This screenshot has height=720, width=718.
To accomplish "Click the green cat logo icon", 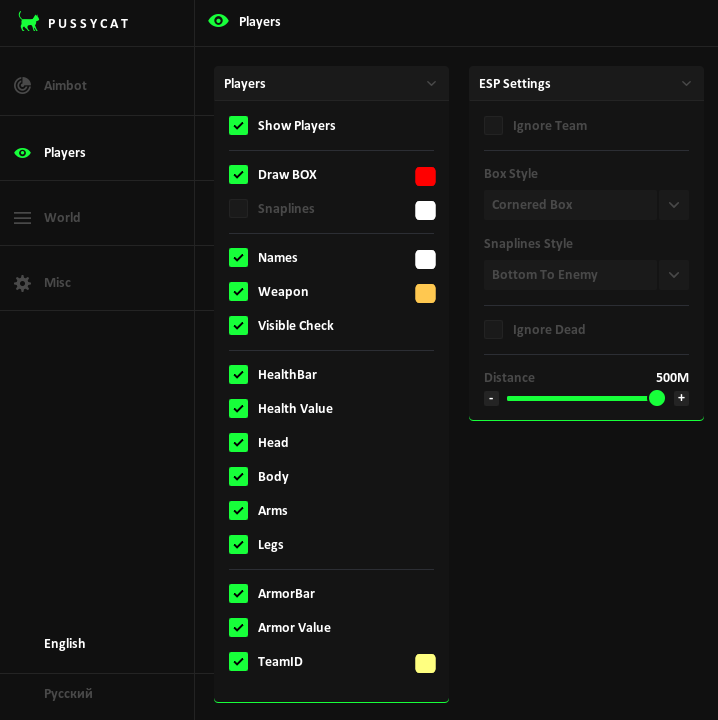I will (x=28, y=22).
